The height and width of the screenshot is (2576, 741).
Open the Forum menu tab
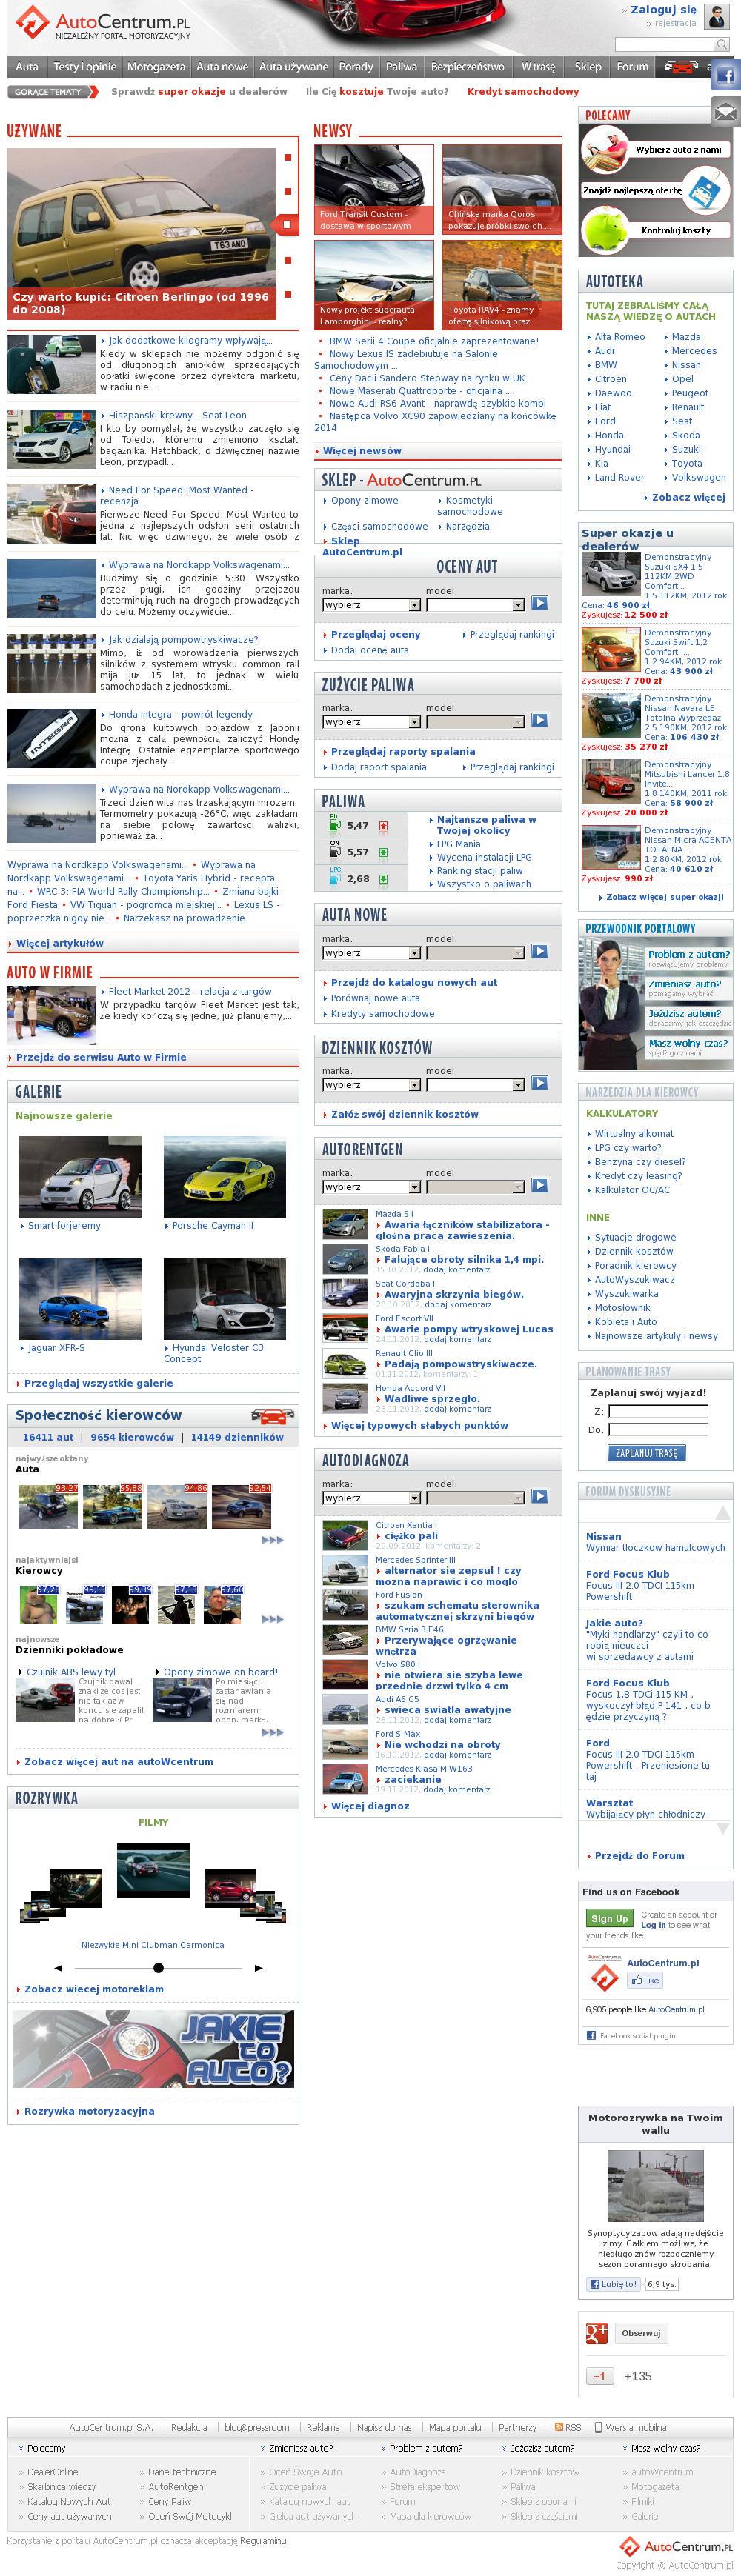coord(632,67)
